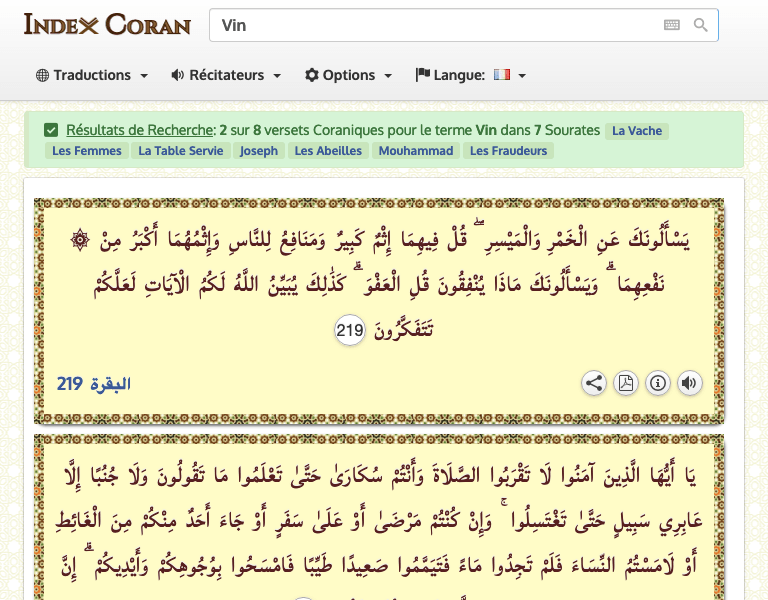Open PDF export for verse 219

pyautogui.click(x=626, y=383)
